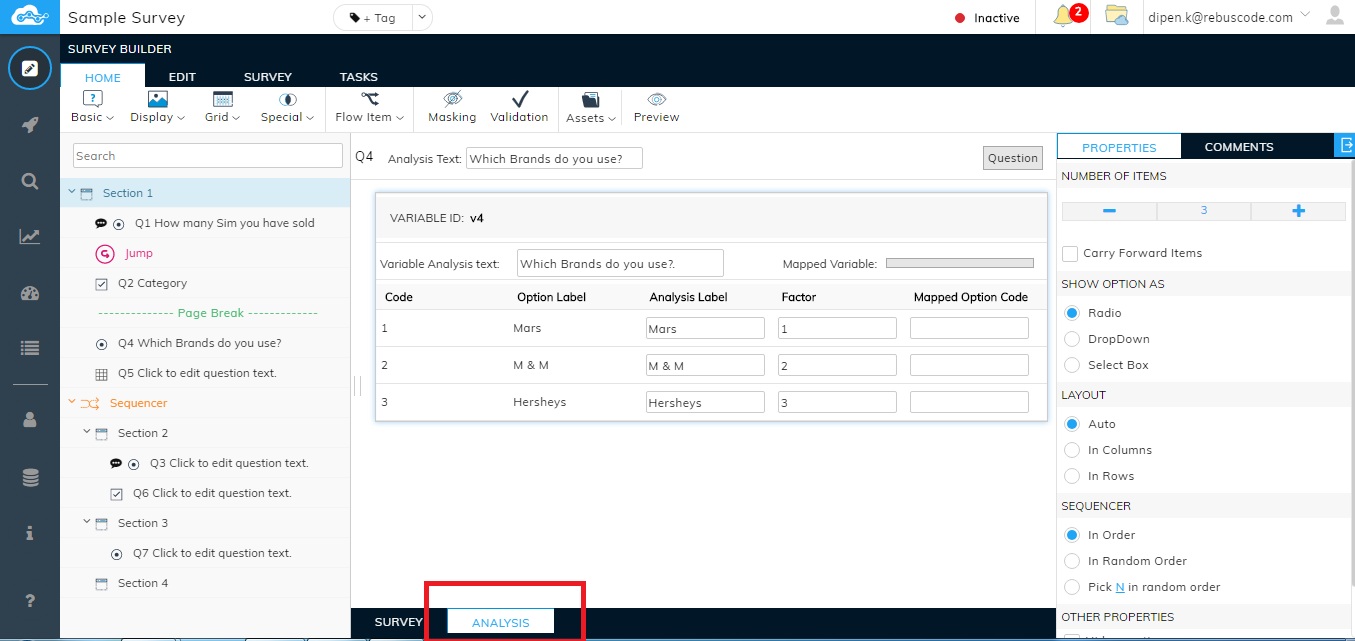
Task: Select the Select Box display option
Action: click(1072, 365)
